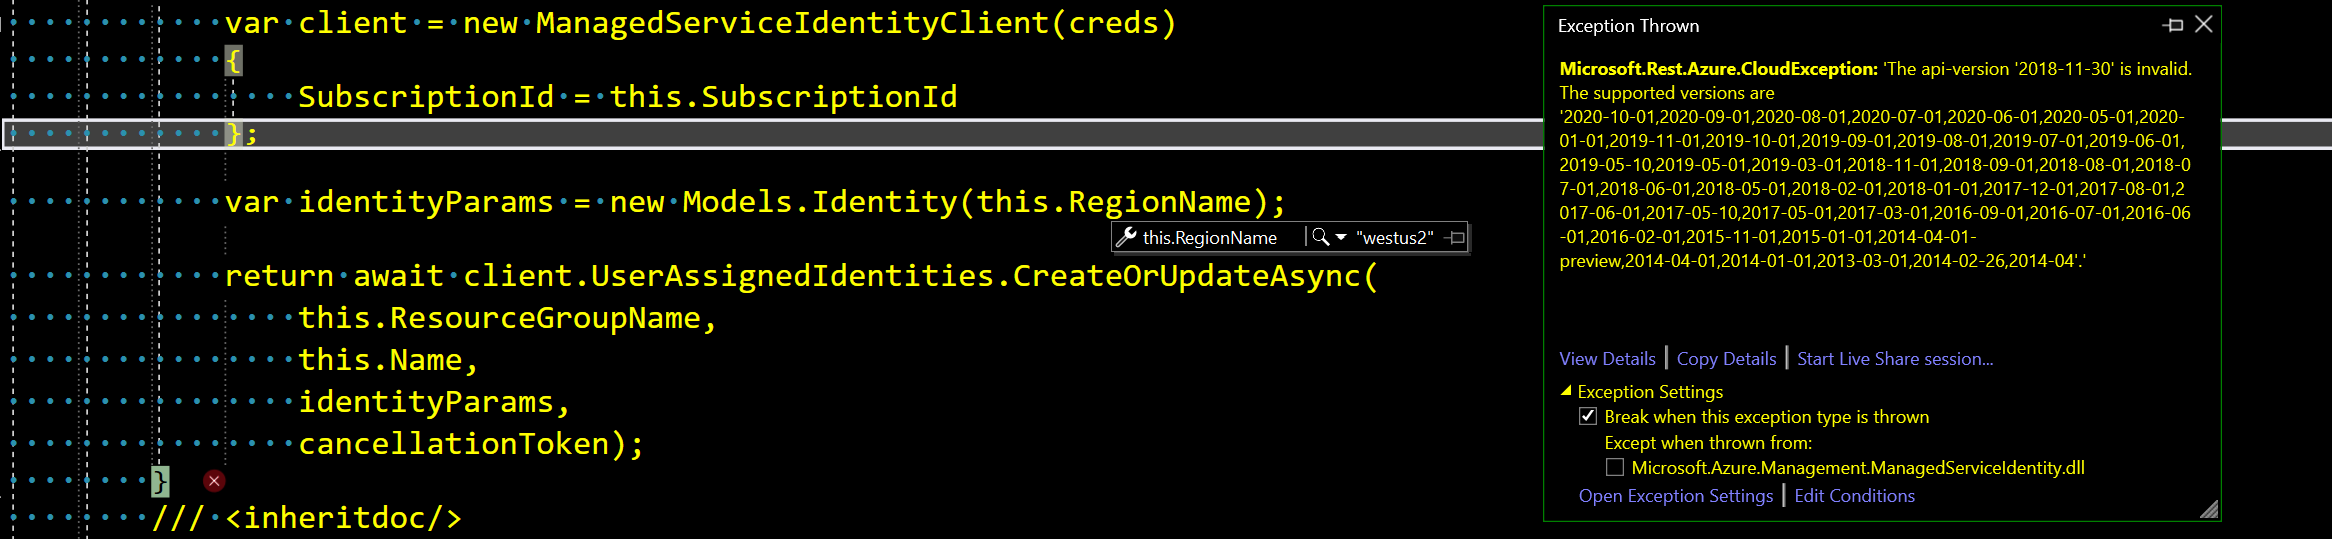Click the <inheritdoc/> comment line
The height and width of the screenshot is (539, 2332).
point(307,517)
